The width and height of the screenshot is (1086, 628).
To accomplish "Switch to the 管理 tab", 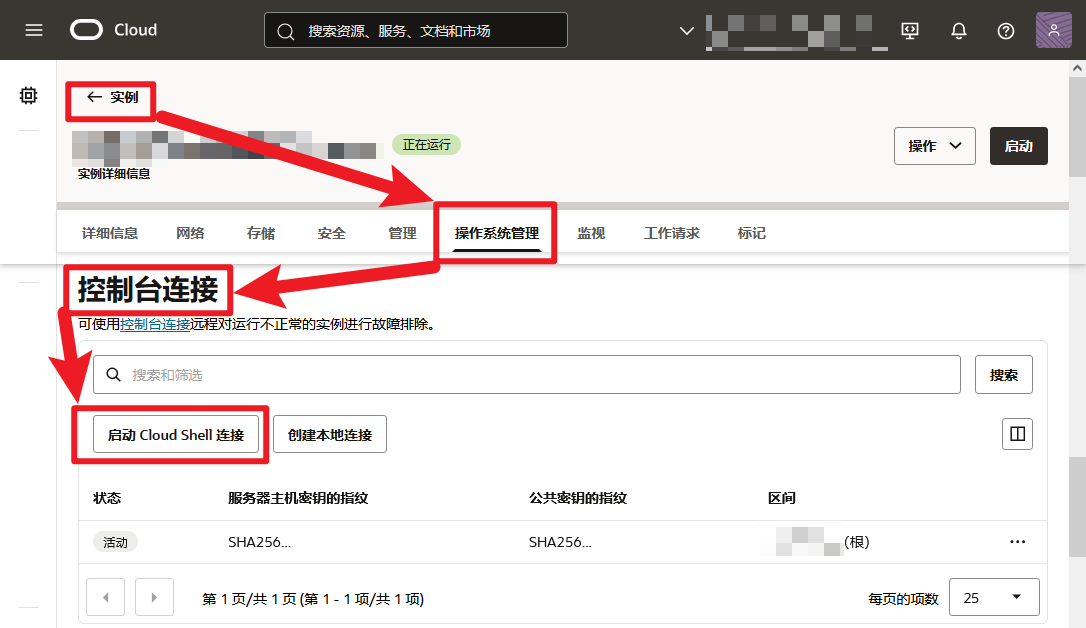I will (402, 233).
